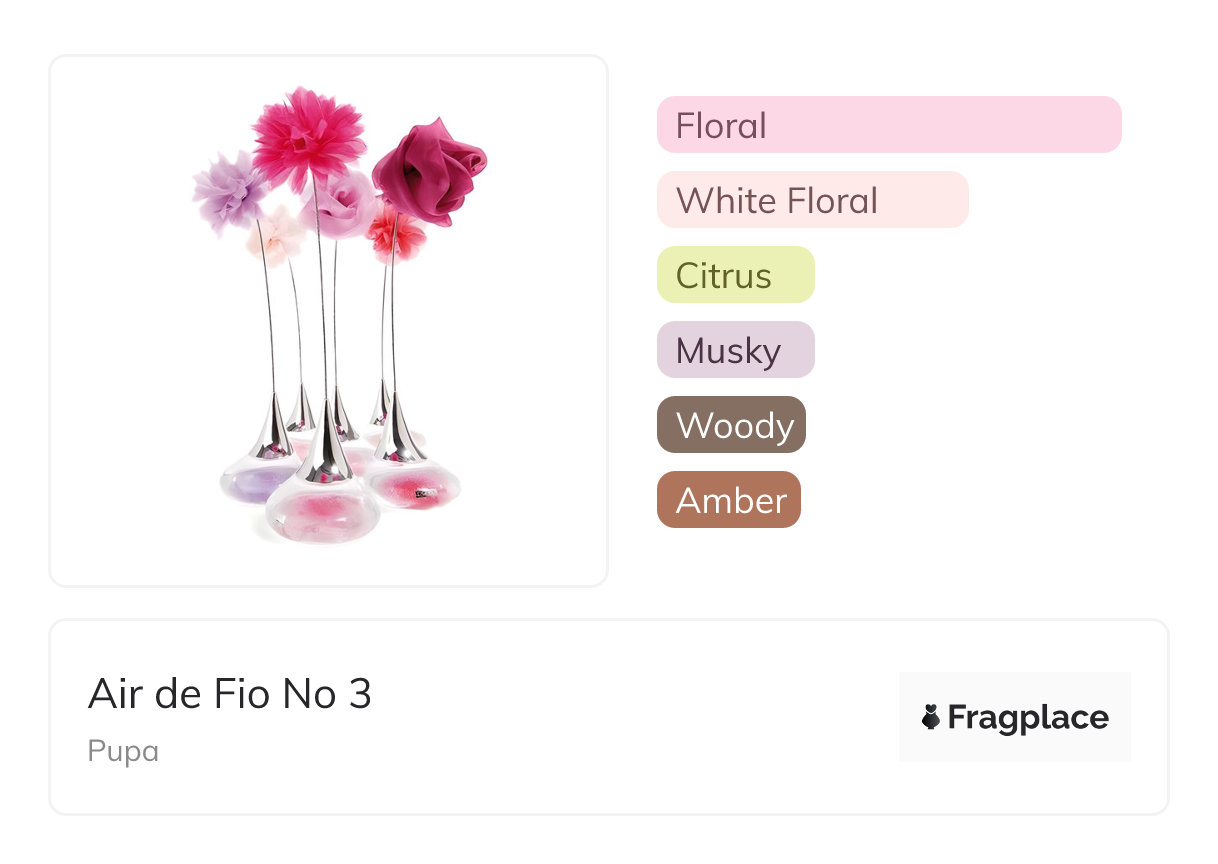Pick the Amber accord tag
The image size is (1218, 864).
click(x=728, y=500)
